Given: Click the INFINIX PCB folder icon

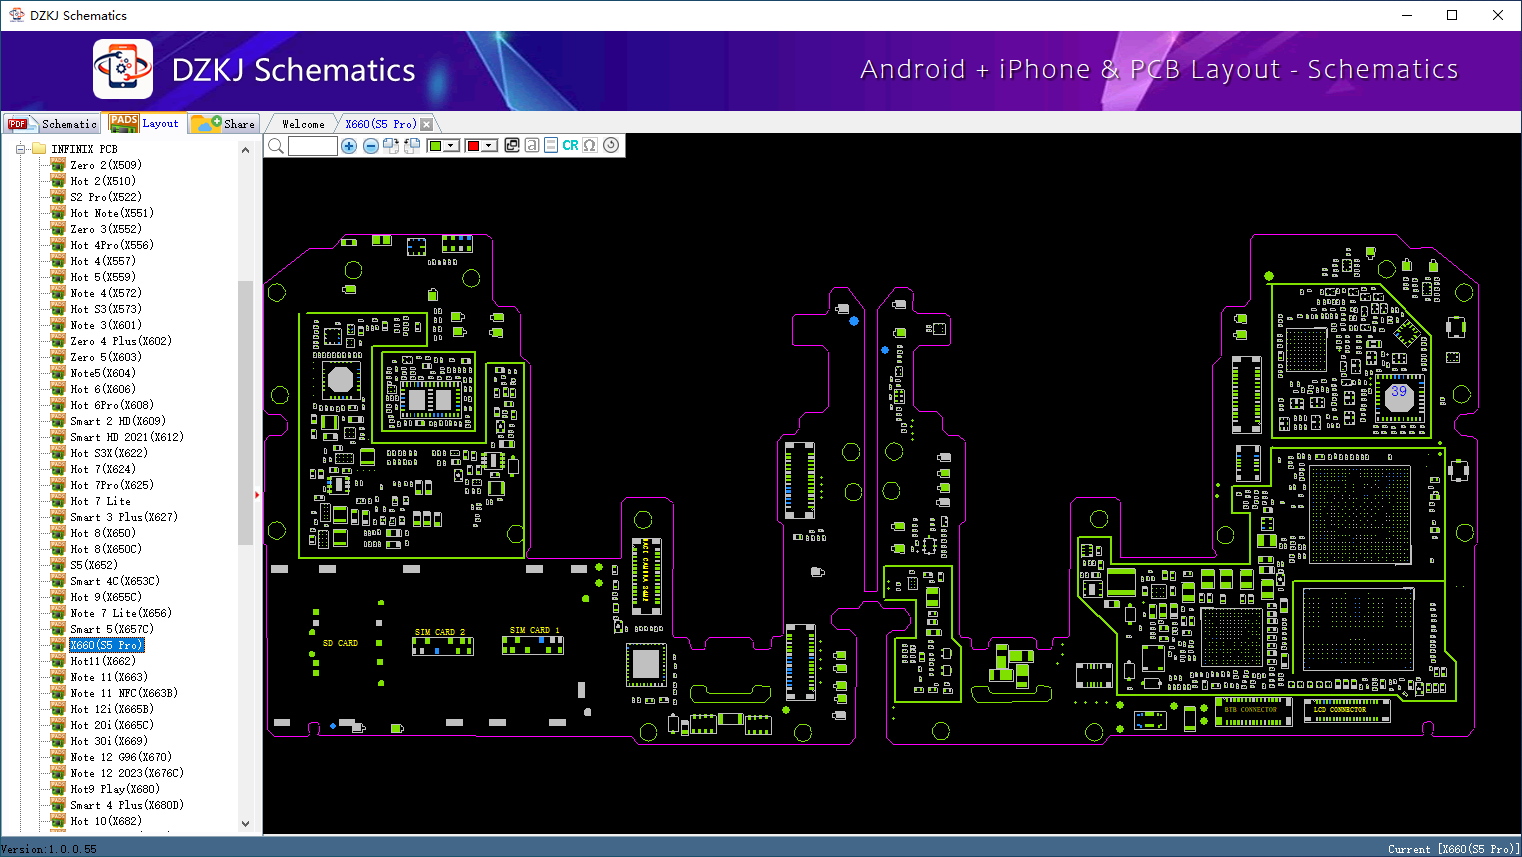Looking at the screenshot, I should [39, 148].
